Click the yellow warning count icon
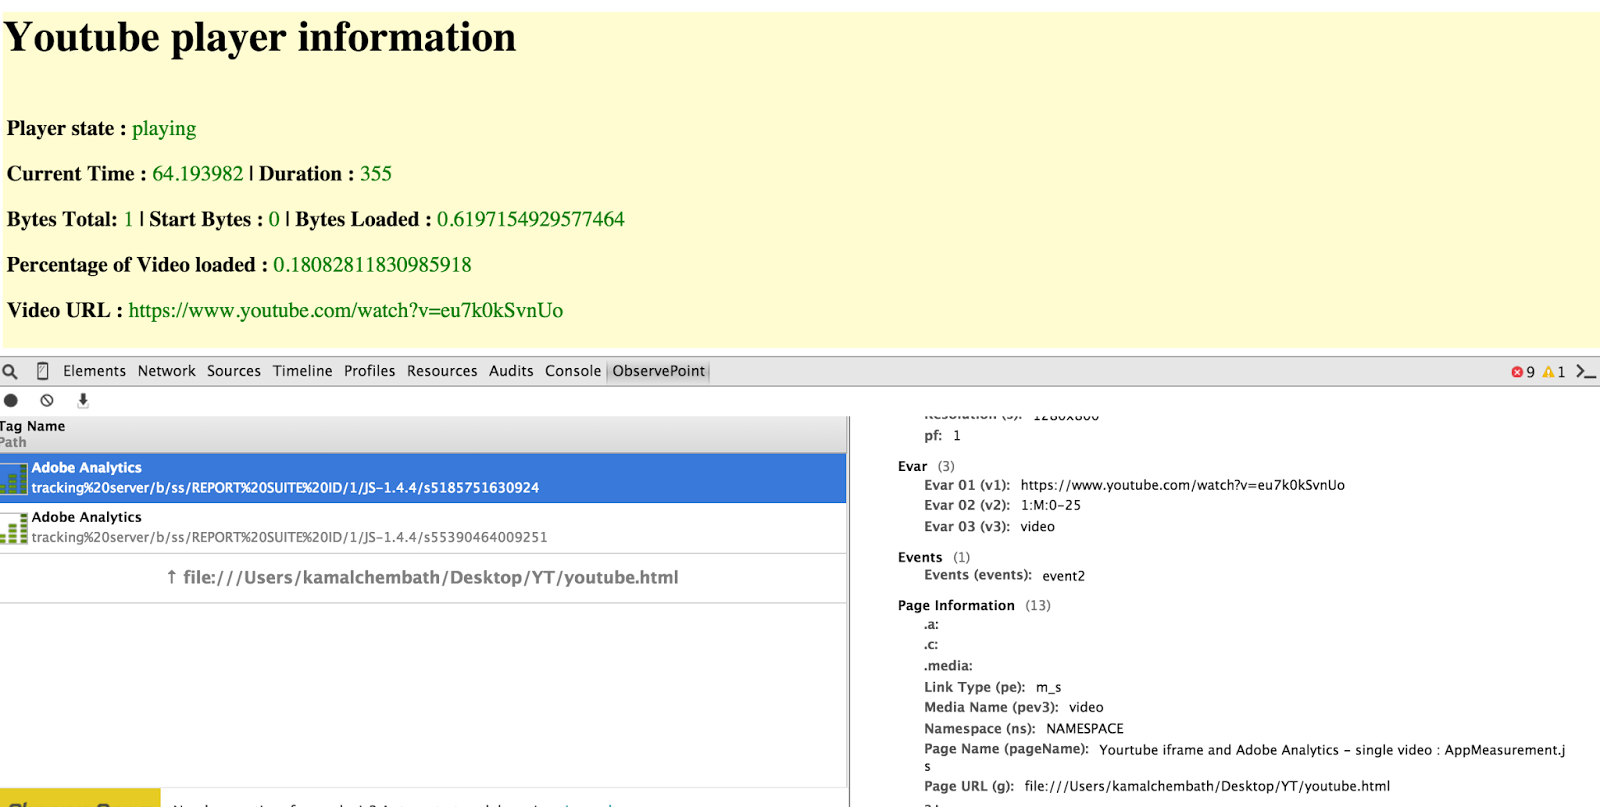 point(1548,372)
